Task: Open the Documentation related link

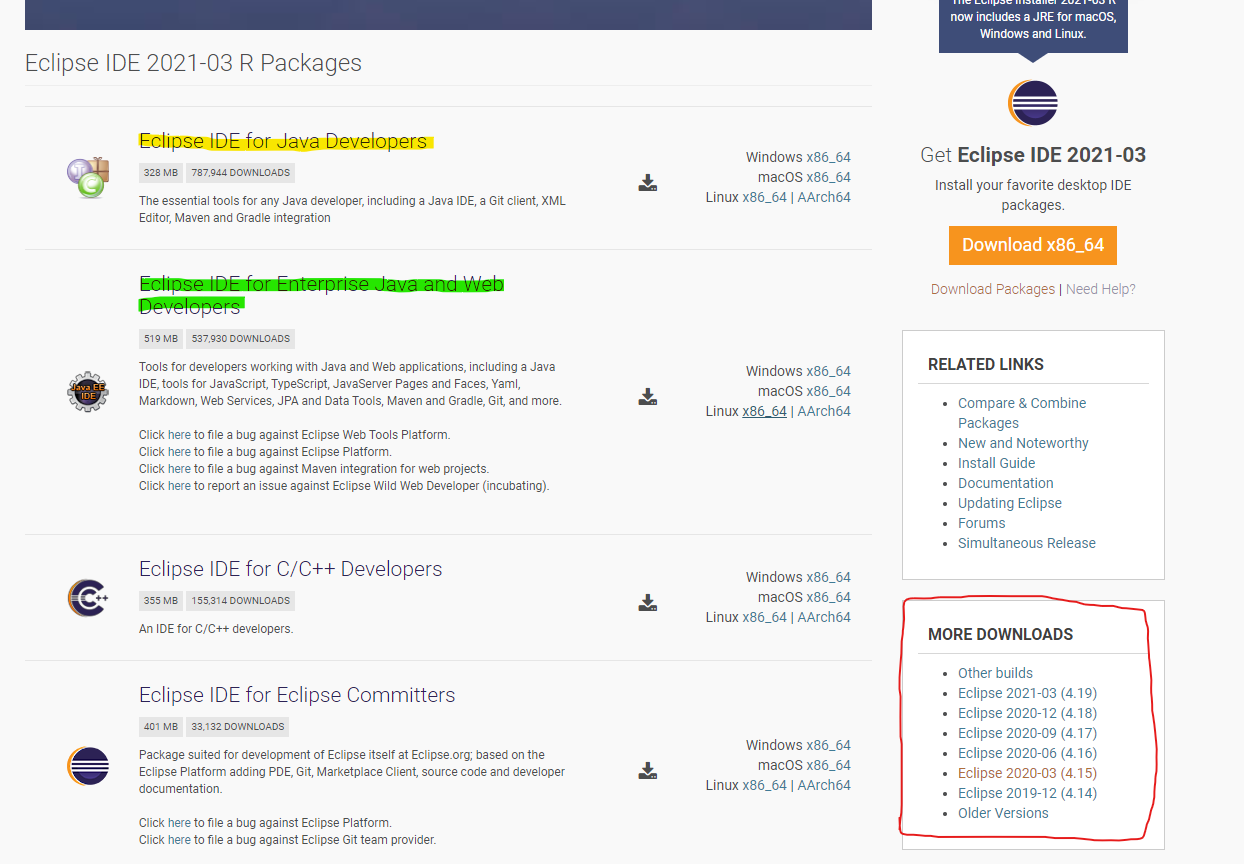Action: [x=1005, y=483]
